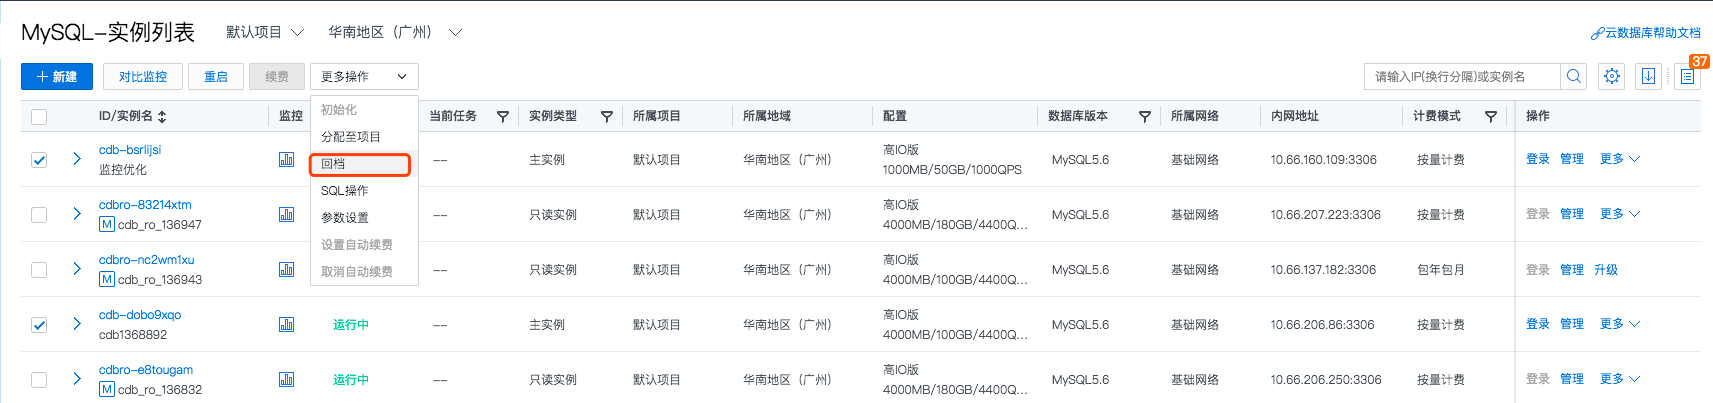
Task: Select 设置自动续费 from the menu
Action: pyautogui.click(x=364, y=245)
